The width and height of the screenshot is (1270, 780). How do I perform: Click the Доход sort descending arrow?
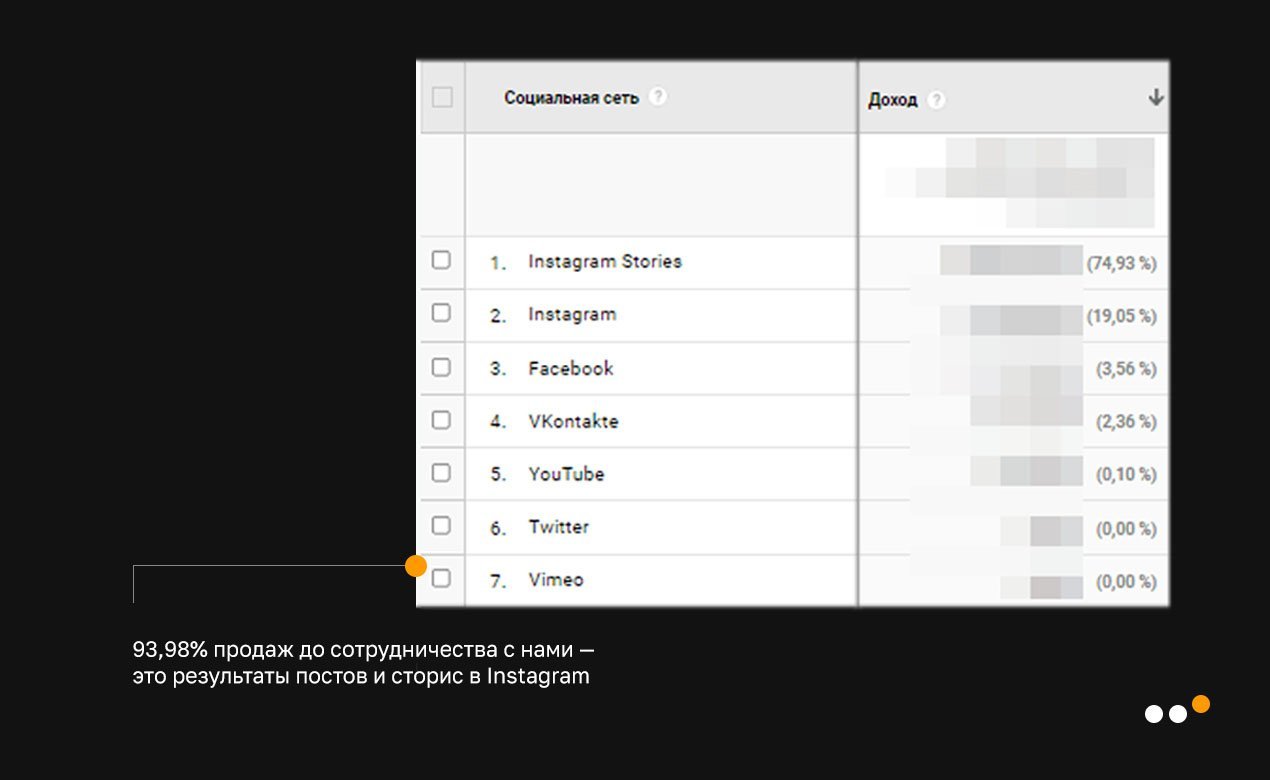1156,97
